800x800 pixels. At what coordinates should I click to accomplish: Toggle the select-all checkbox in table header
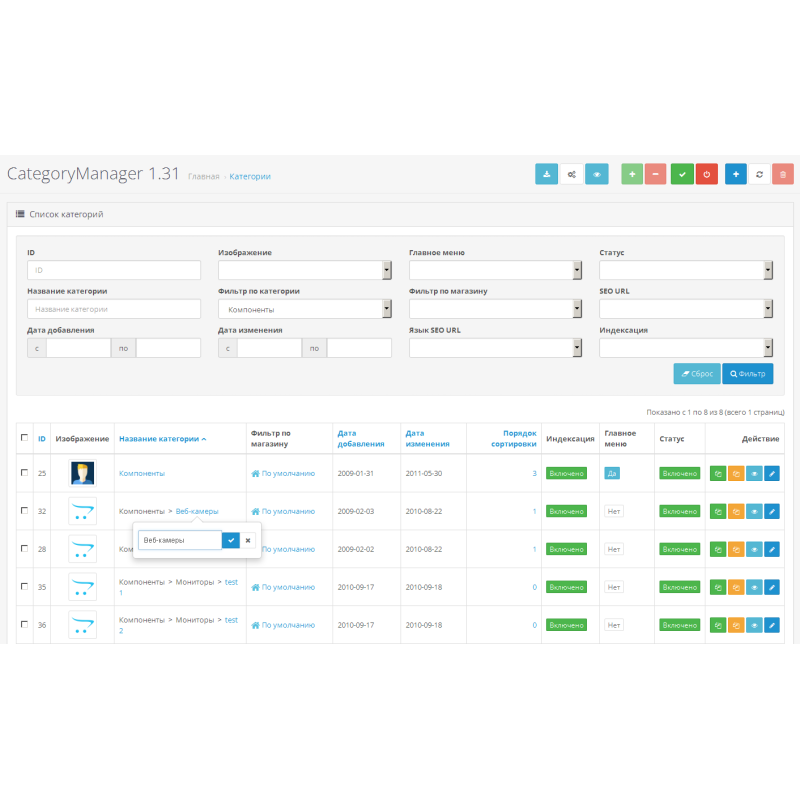pyautogui.click(x=25, y=438)
